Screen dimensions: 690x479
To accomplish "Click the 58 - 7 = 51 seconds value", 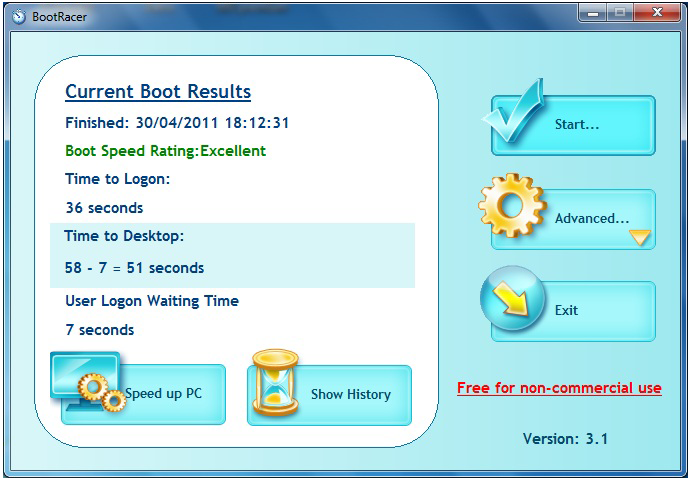I will [x=134, y=268].
